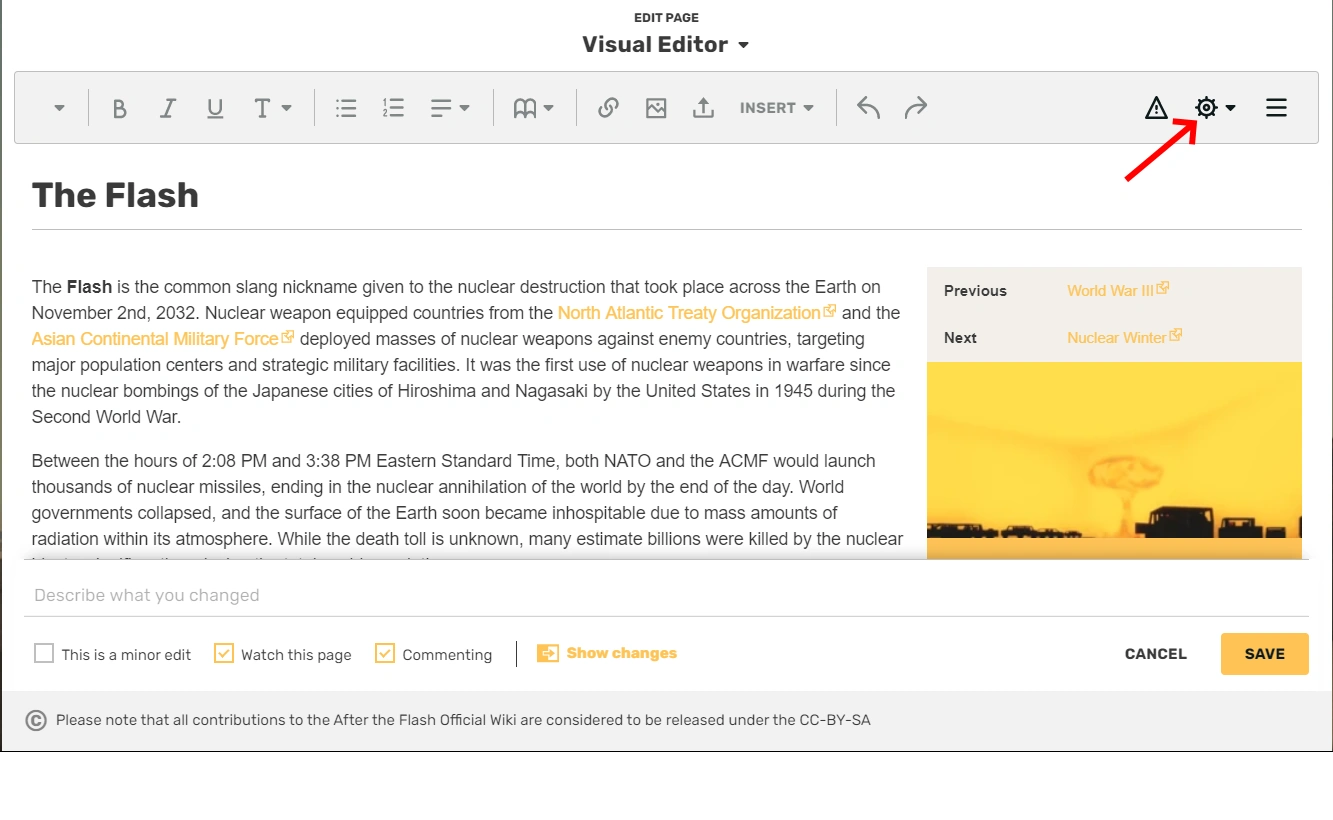Click the 'EDIT PAGE' heading text
Image resolution: width=1333 pixels, height=820 pixels.
pos(666,18)
